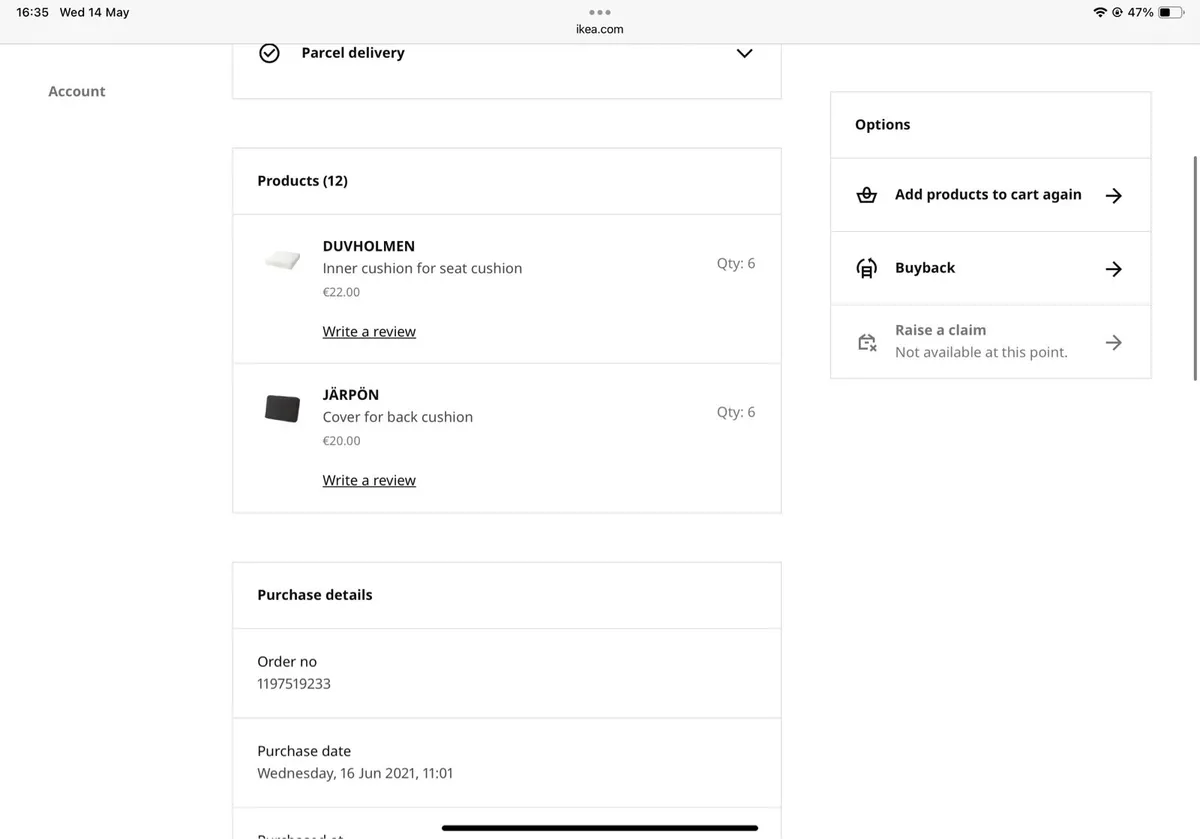Open the Buyback option
1200x839 pixels.
tap(991, 268)
